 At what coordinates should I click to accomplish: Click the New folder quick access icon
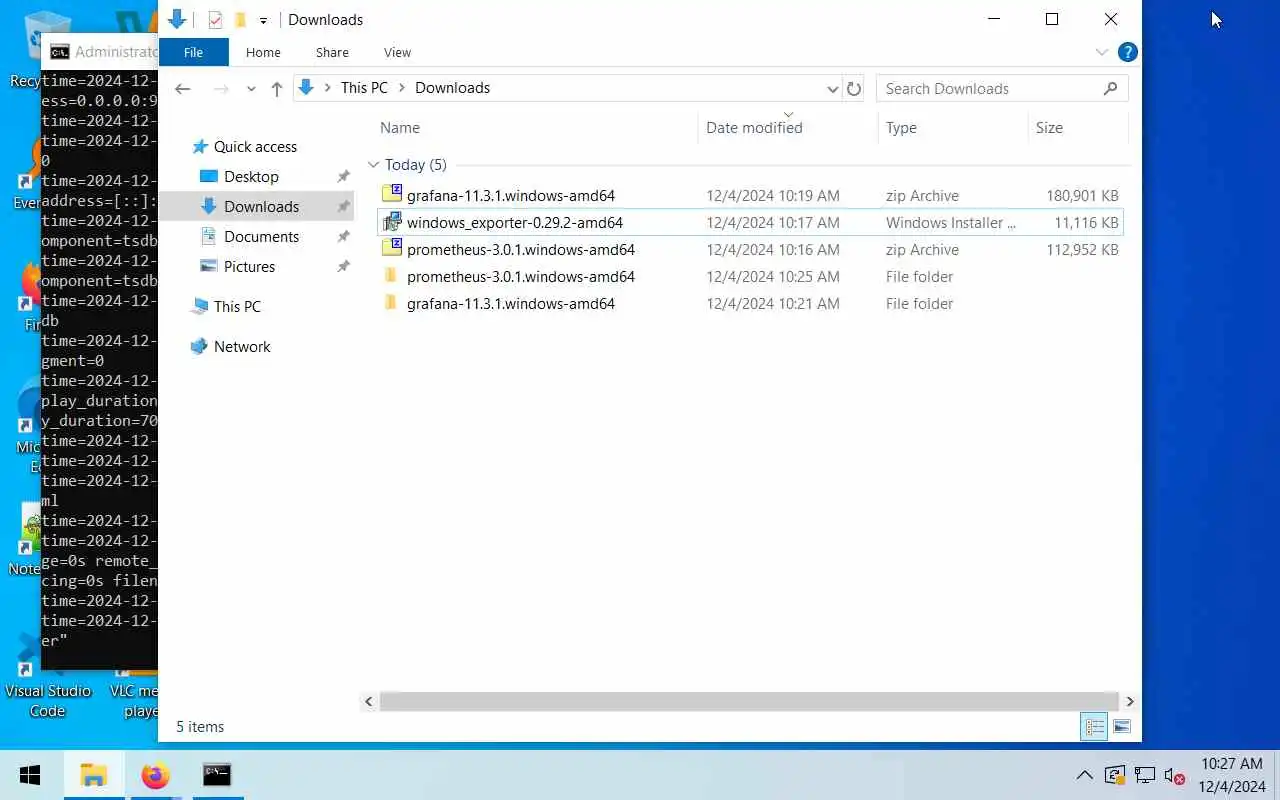pyautogui.click(x=240, y=19)
